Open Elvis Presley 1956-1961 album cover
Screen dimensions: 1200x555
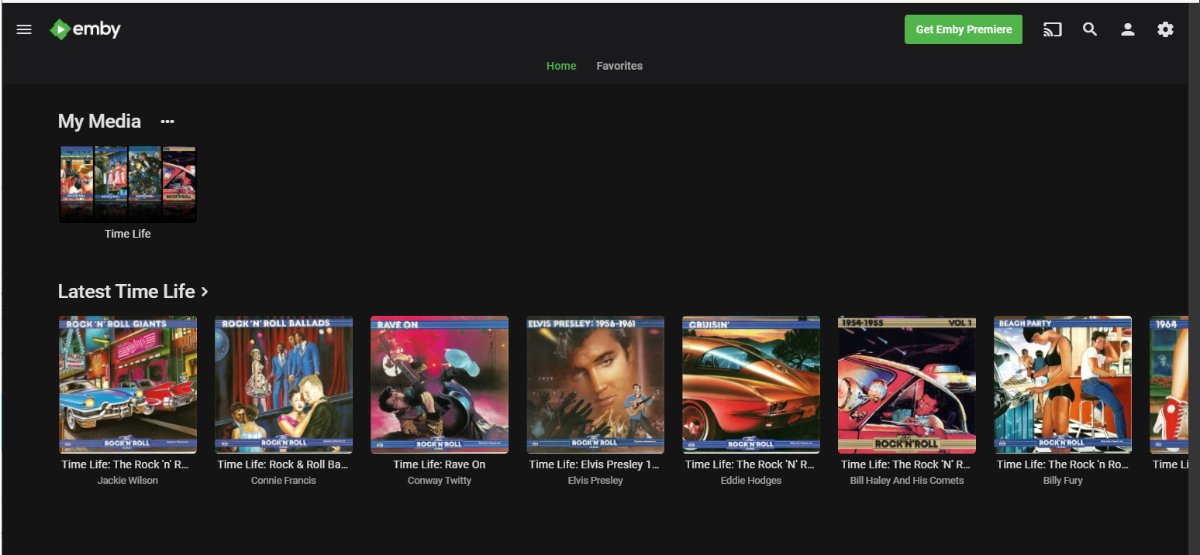(x=596, y=385)
